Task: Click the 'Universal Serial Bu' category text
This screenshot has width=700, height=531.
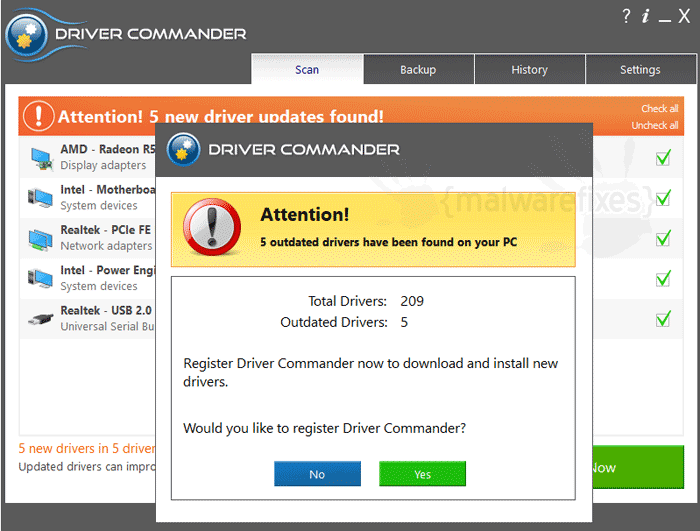Action: coord(107,326)
